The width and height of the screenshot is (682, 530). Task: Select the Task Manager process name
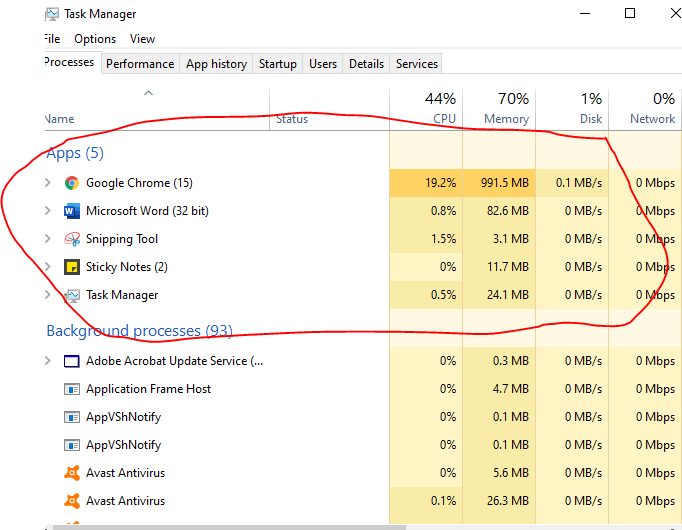(122, 295)
